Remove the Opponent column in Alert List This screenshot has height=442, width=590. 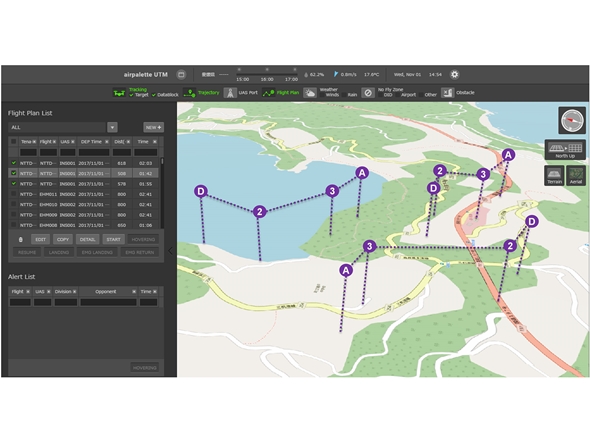(x=134, y=292)
